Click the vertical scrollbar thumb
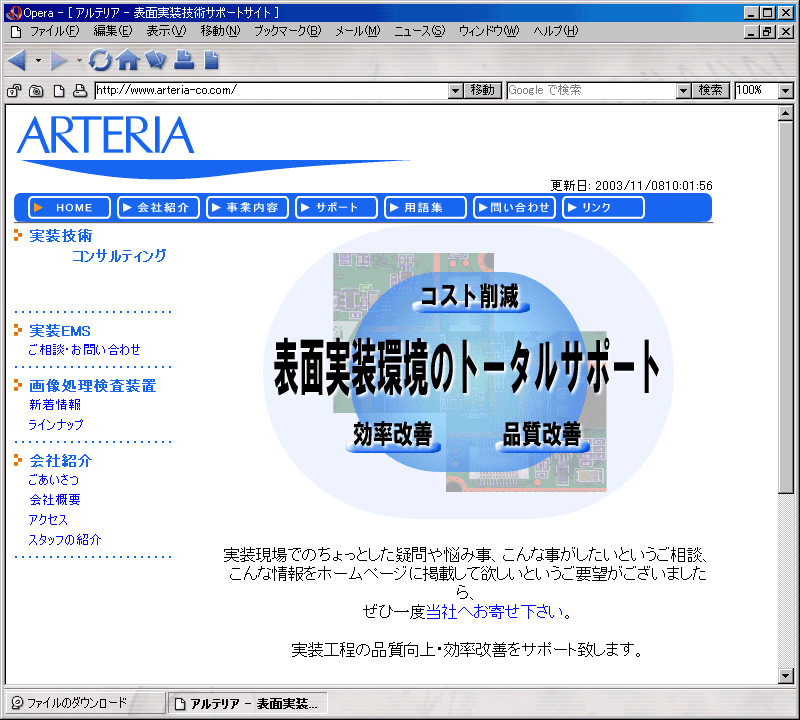 [x=786, y=307]
